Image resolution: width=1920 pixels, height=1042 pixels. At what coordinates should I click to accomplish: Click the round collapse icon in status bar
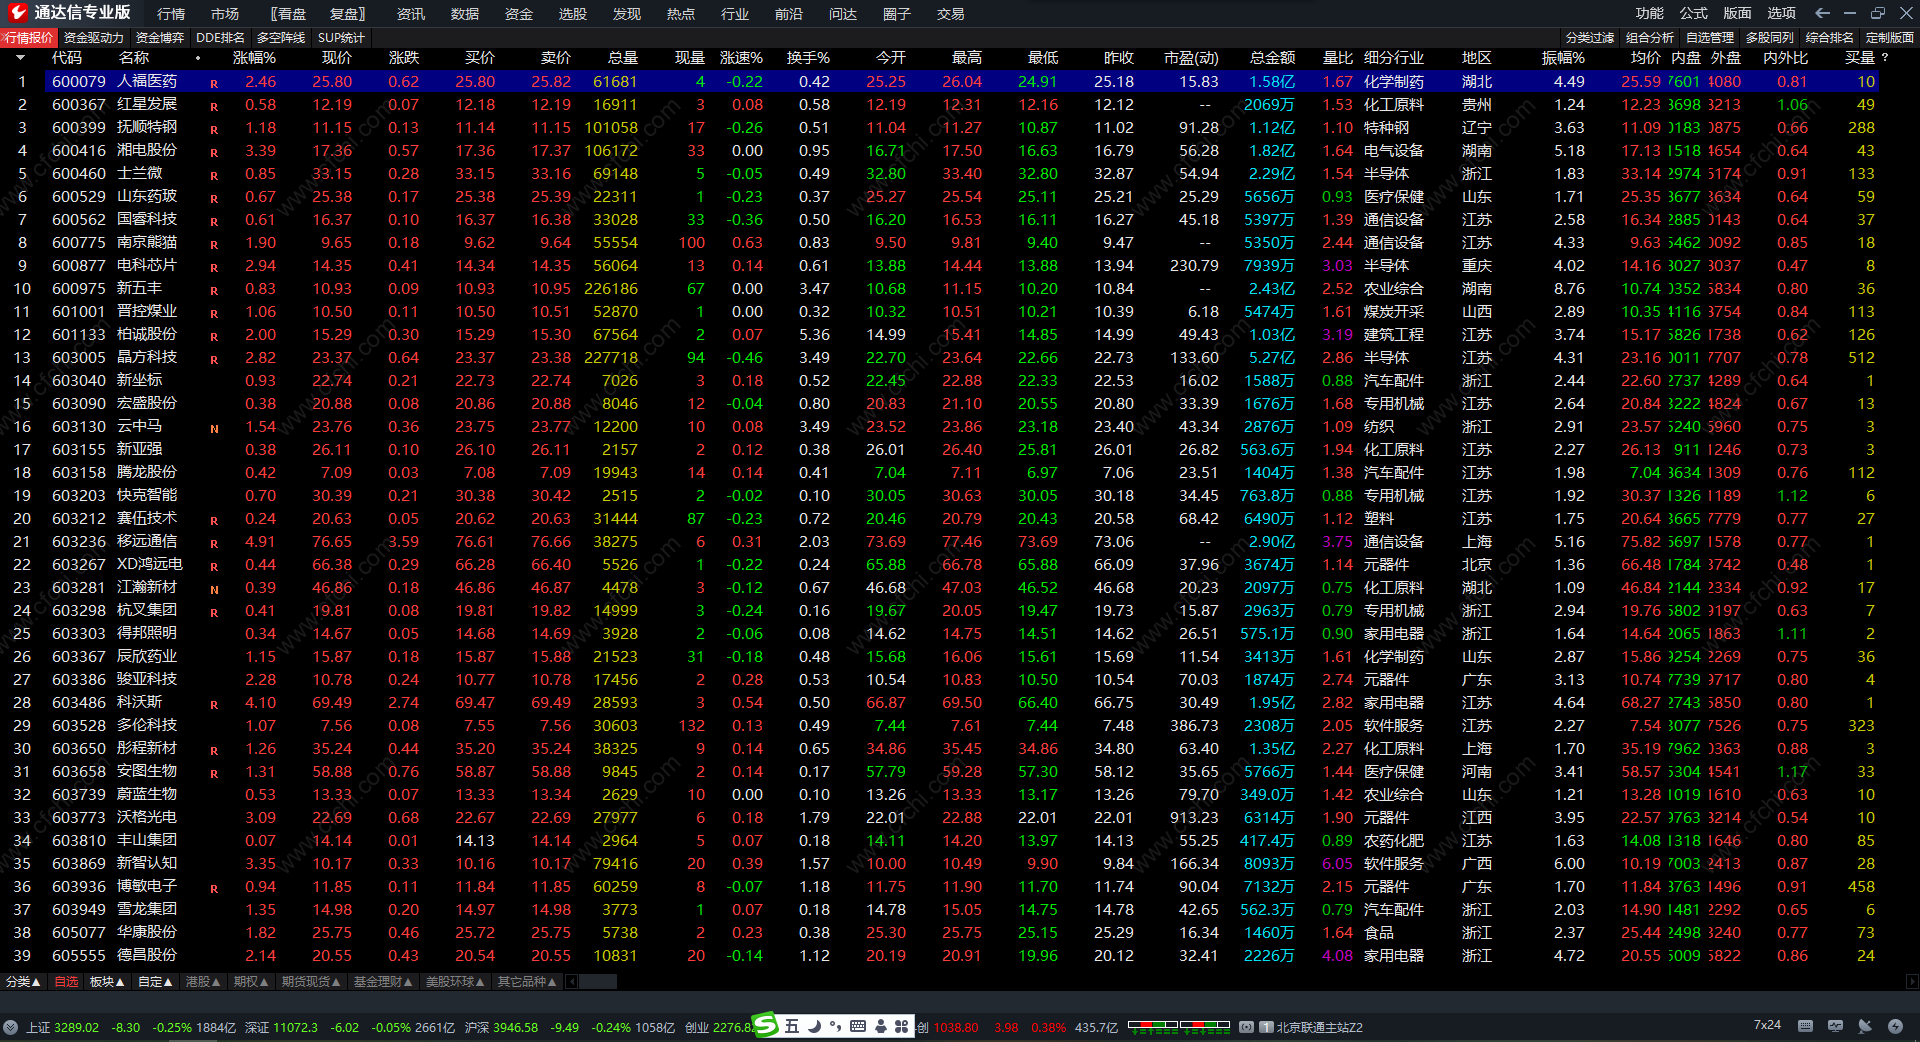tap(10, 1027)
